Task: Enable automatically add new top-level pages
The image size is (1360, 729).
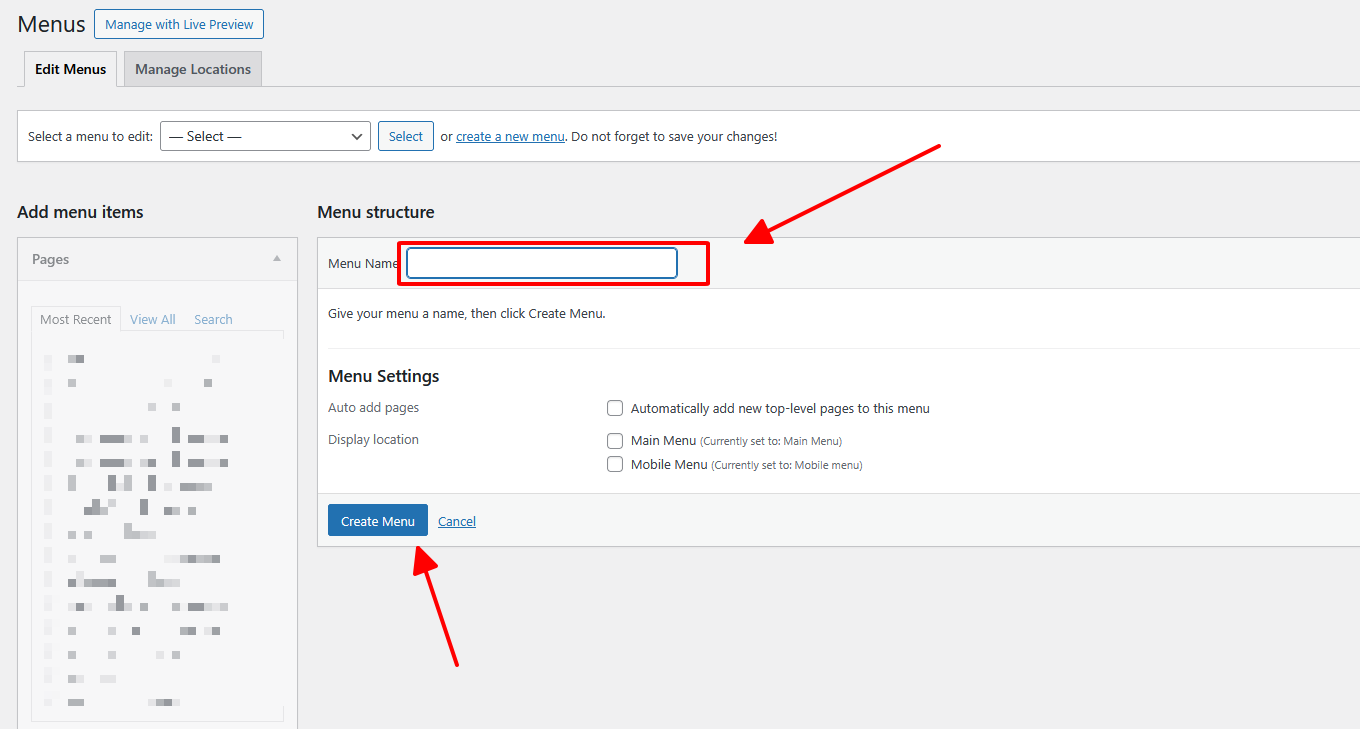Action: point(615,408)
